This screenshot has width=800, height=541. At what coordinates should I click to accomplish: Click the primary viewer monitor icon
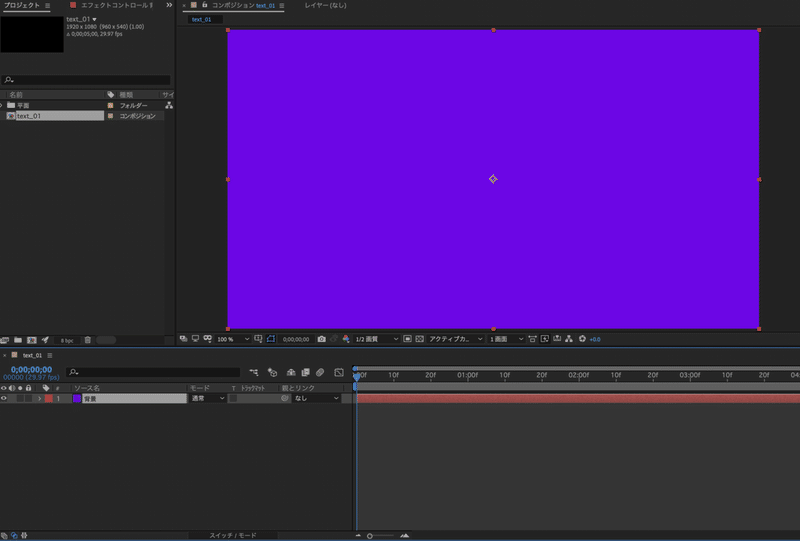click(x=195, y=339)
